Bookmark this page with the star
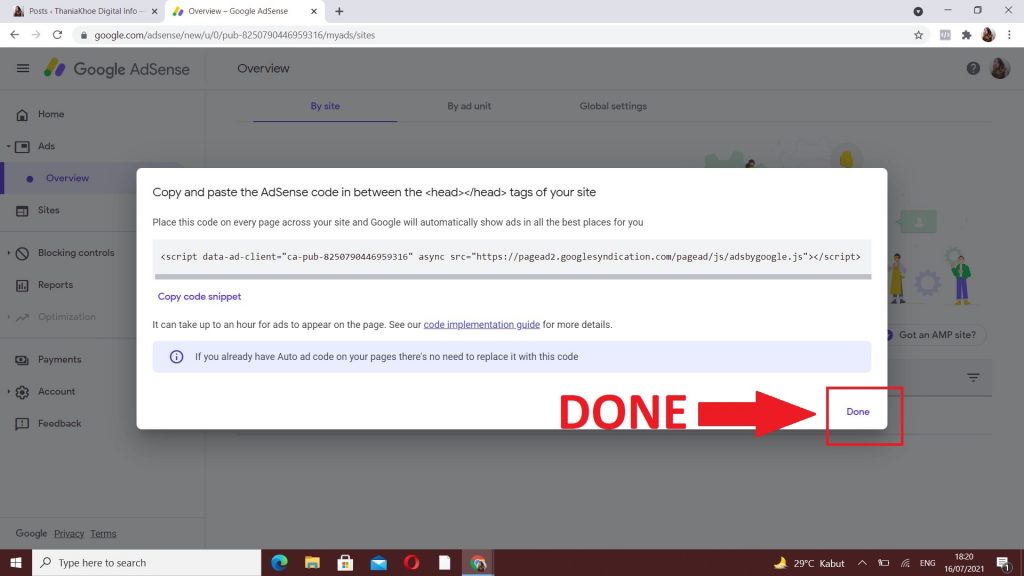The width and height of the screenshot is (1024, 576). pyautogui.click(x=918, y=35)
